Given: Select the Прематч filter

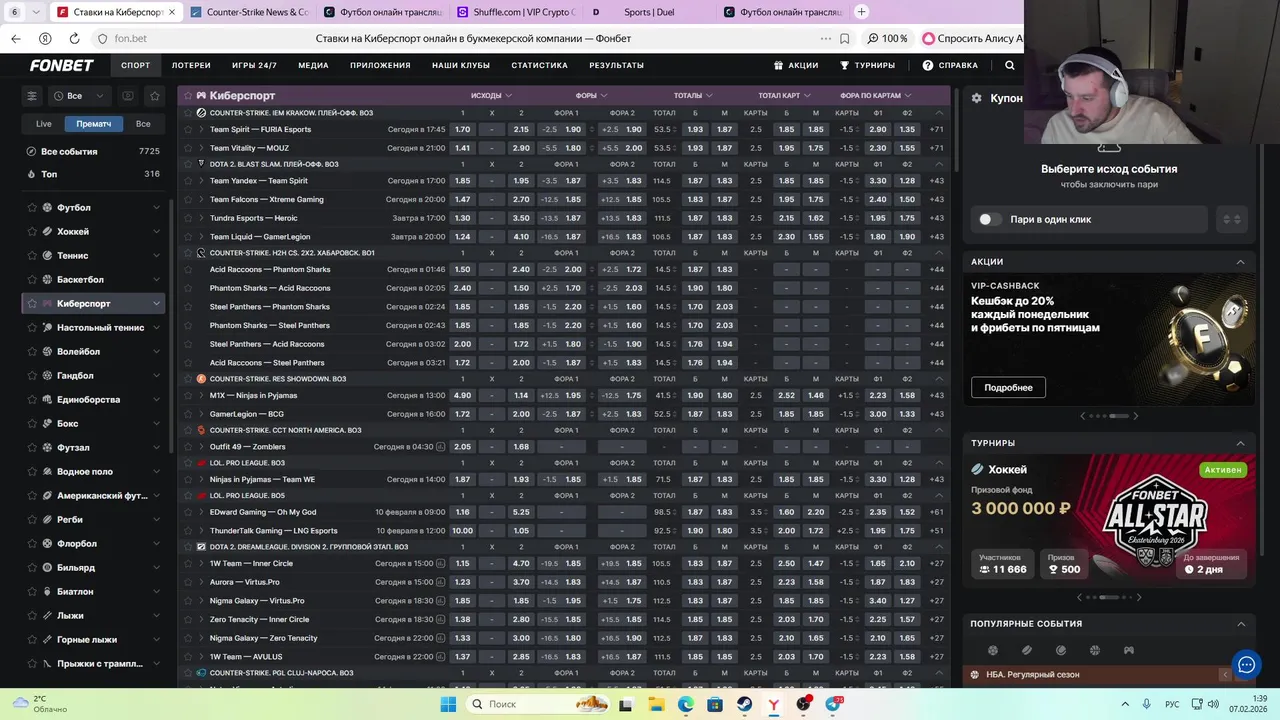Looking at the screenshot, I should (x=94, y=124).
